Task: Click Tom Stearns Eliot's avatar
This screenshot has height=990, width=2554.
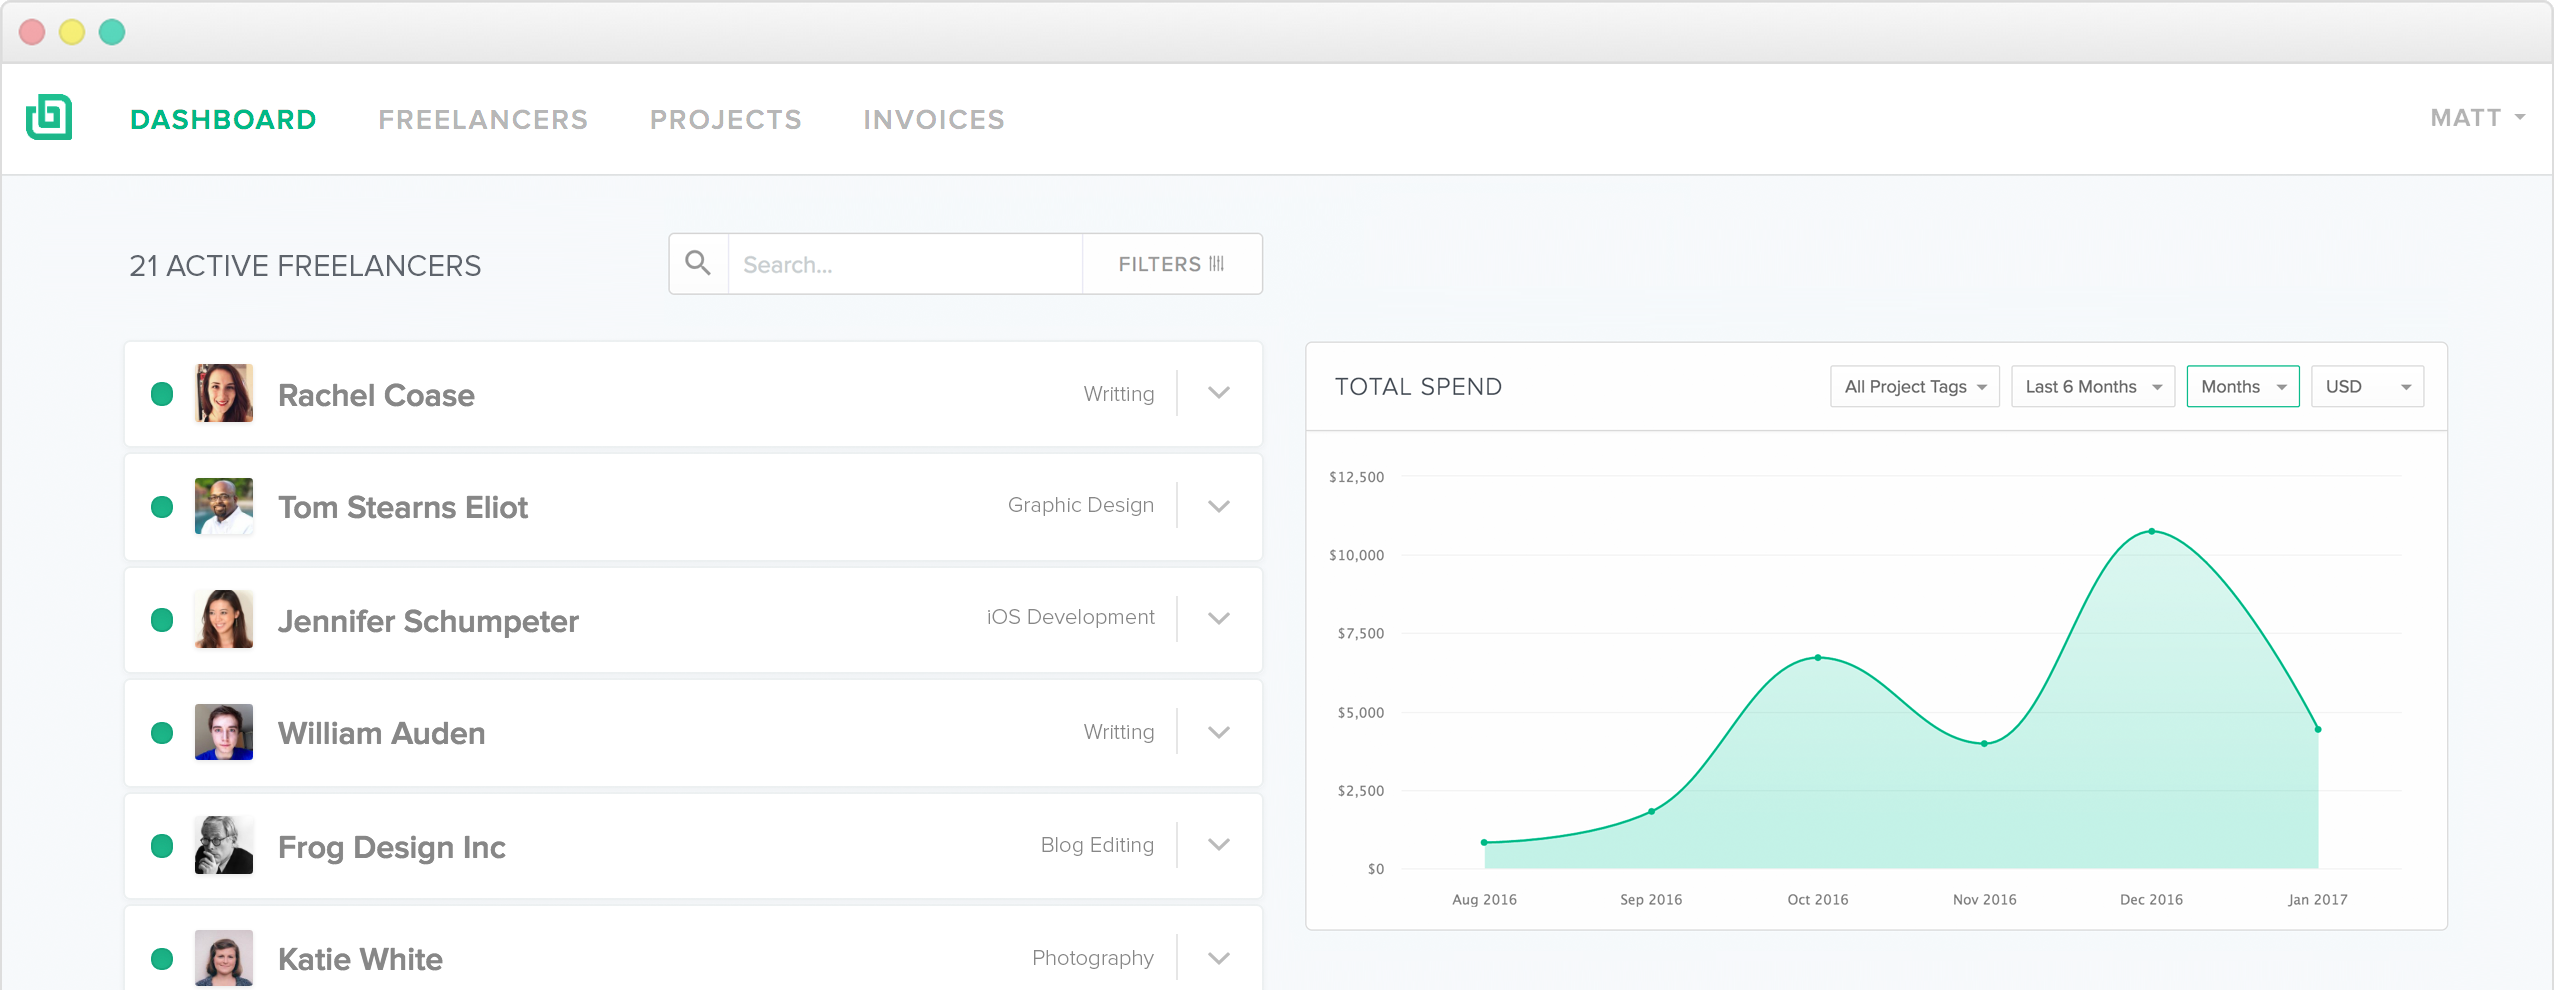Action: [224, 506]
